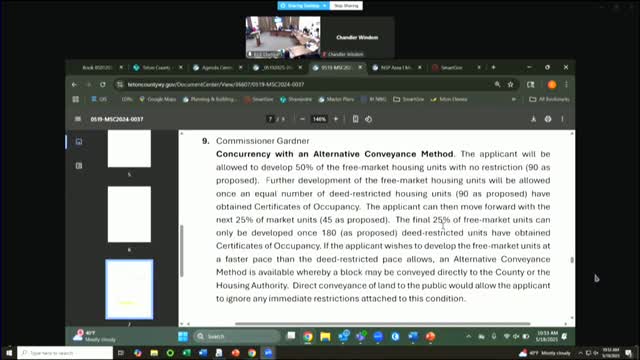This screenshot has height=360, width=640.
Task: Show document outline in PDF sidebar
Action: (x=79, y=166)
